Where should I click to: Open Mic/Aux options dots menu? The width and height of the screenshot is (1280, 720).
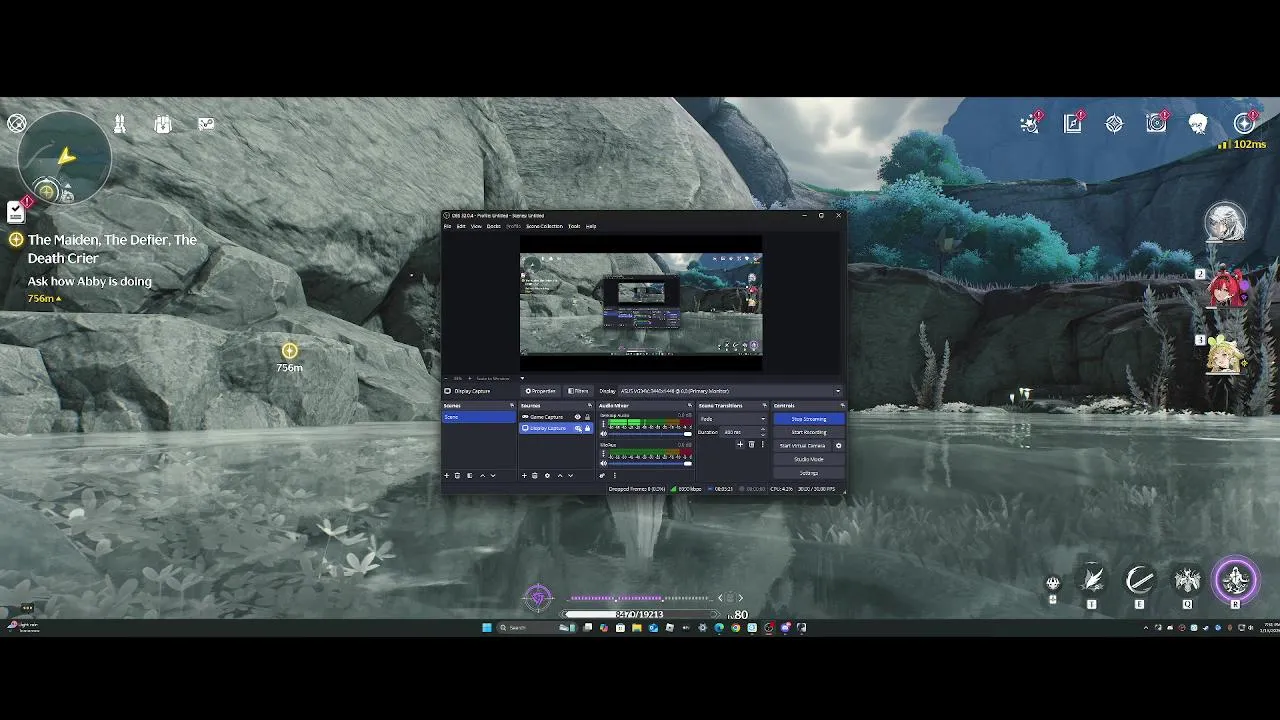(x=603, y=454)
